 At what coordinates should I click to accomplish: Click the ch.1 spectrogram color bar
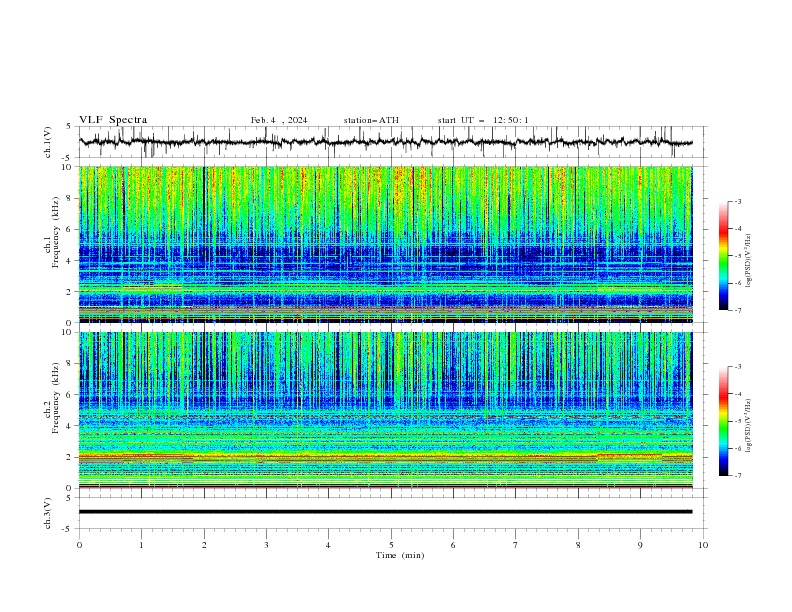[x=723, y=256]
